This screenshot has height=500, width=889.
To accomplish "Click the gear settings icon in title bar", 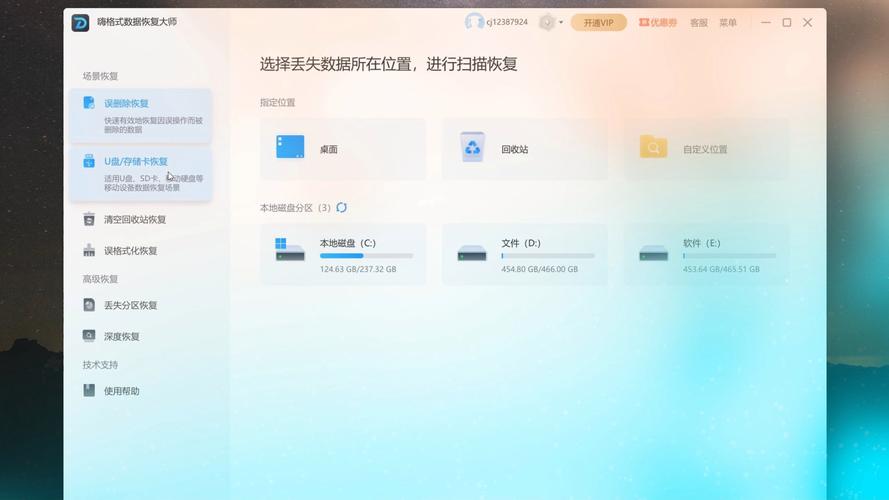I will (x=547, y=23).
